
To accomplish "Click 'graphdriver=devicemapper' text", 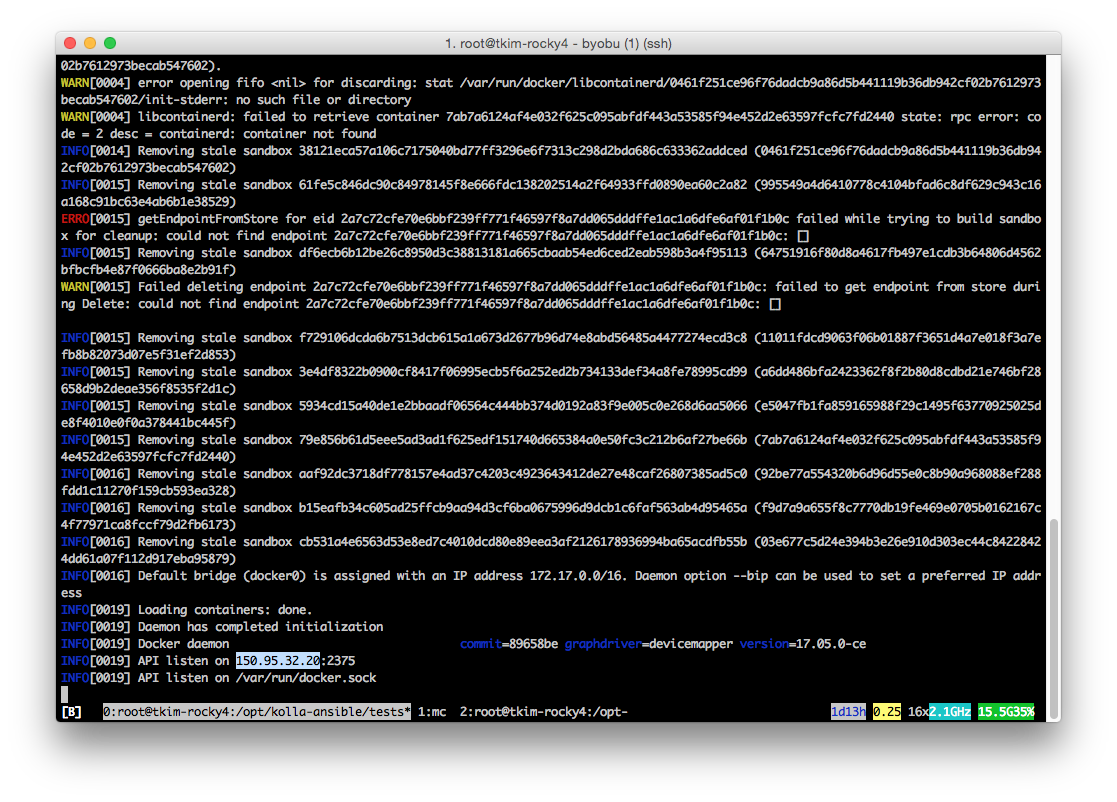I will (x=648, y=644).
